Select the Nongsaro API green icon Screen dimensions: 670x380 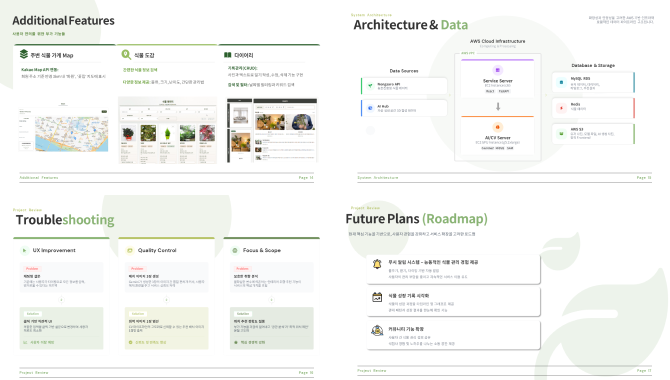(370, 85)
